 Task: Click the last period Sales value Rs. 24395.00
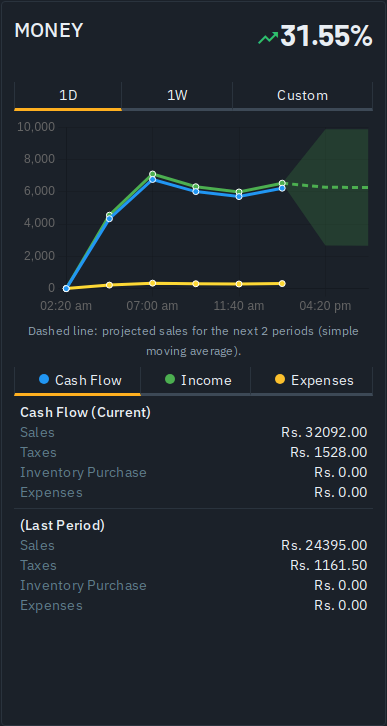(x=324, y=545)
